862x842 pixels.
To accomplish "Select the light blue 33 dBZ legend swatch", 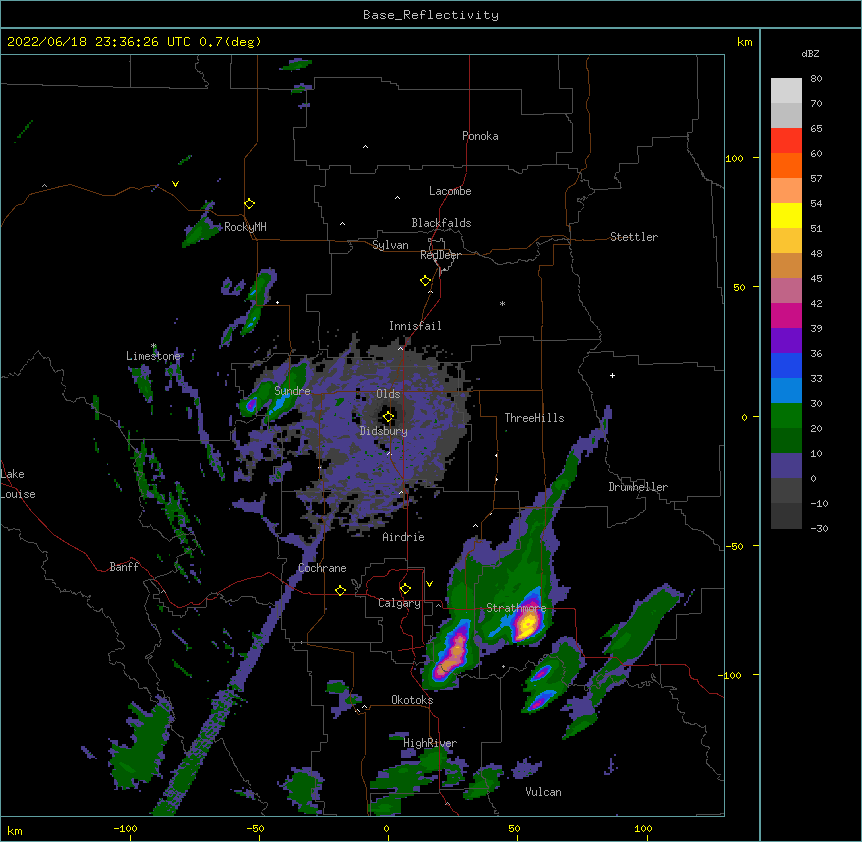I will 786,390.
